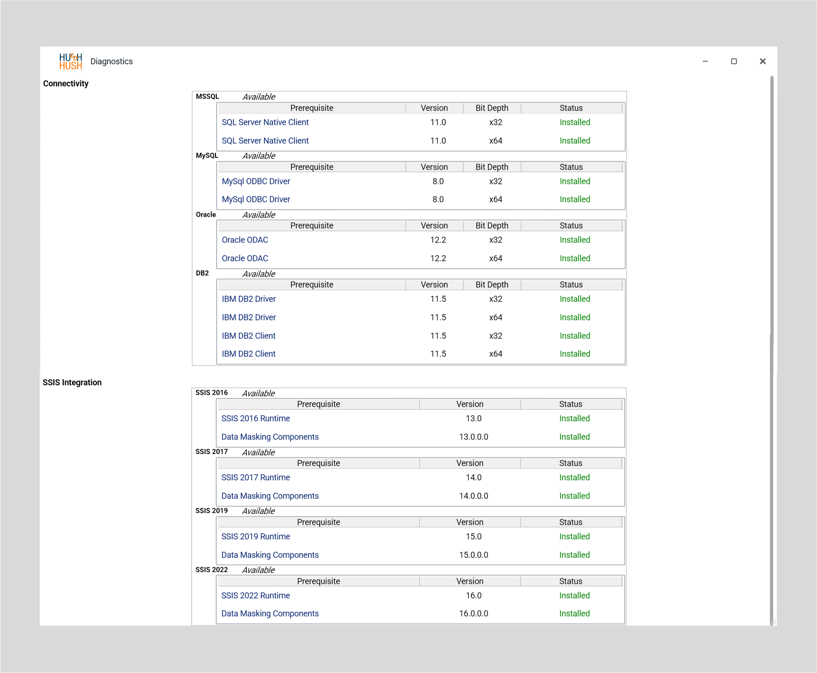
Task: Click the Version header in SSIS 2017 table
Action: point(470,463)
